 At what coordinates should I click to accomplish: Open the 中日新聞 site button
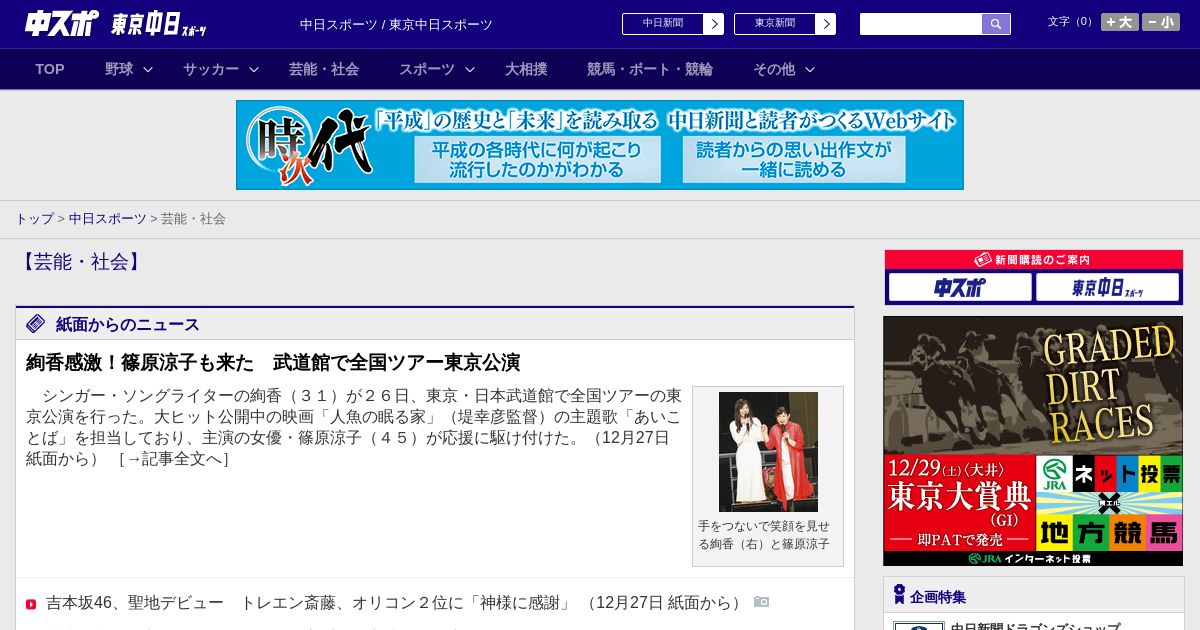pos(663,24)
